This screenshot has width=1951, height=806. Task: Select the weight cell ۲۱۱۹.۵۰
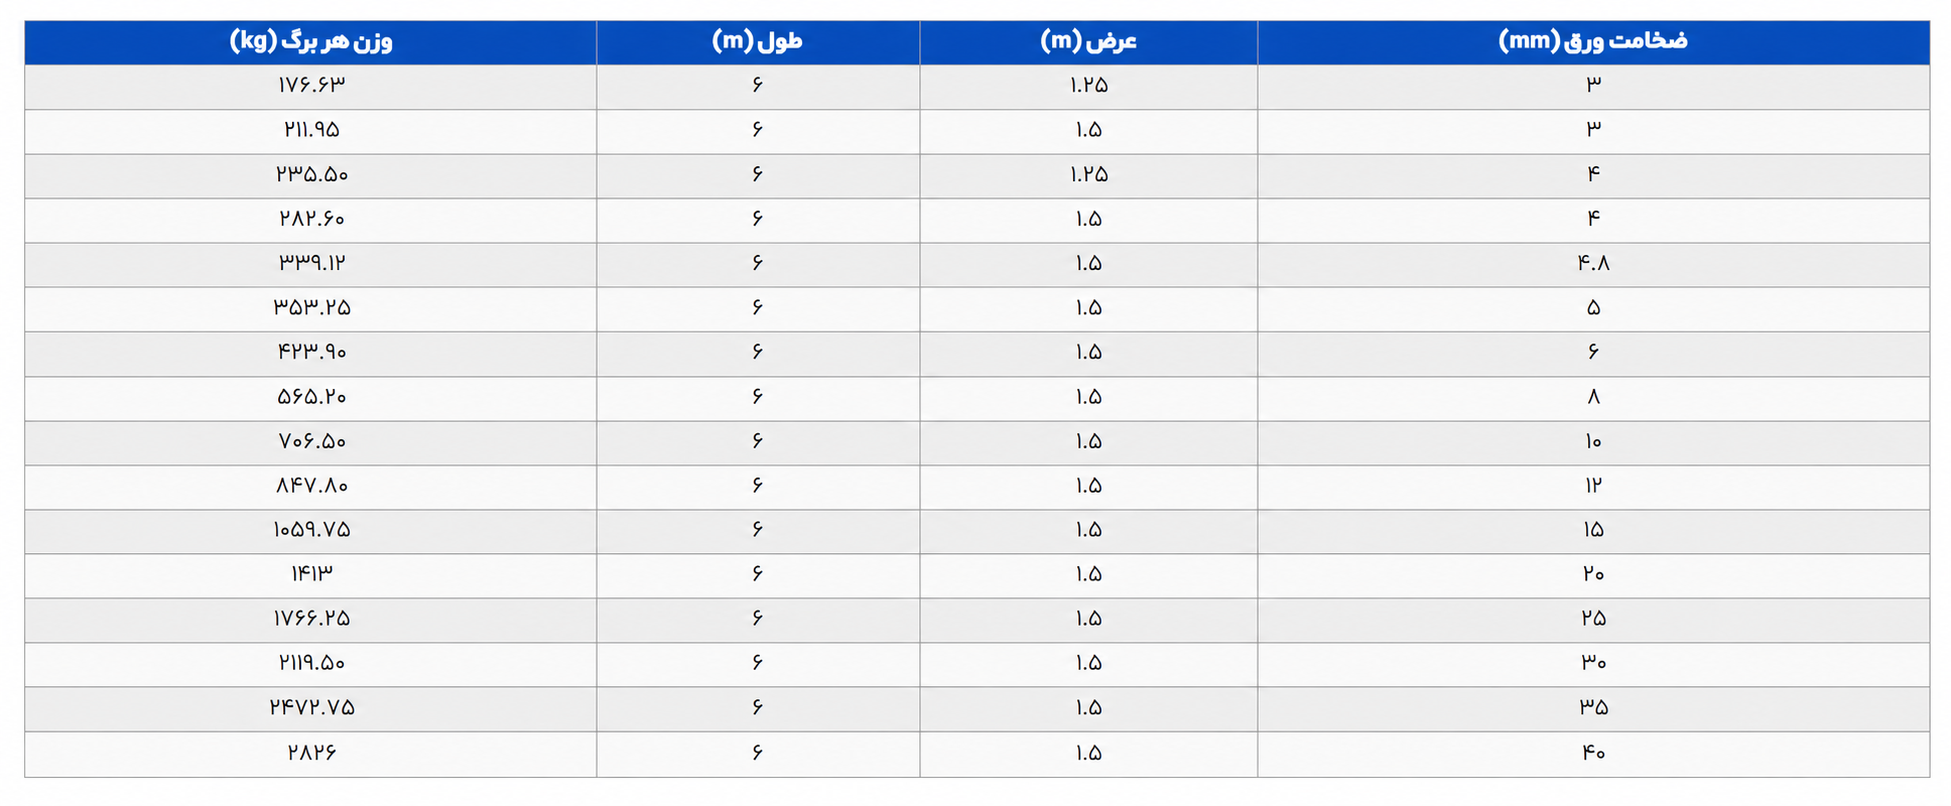(x=311, y=664)
